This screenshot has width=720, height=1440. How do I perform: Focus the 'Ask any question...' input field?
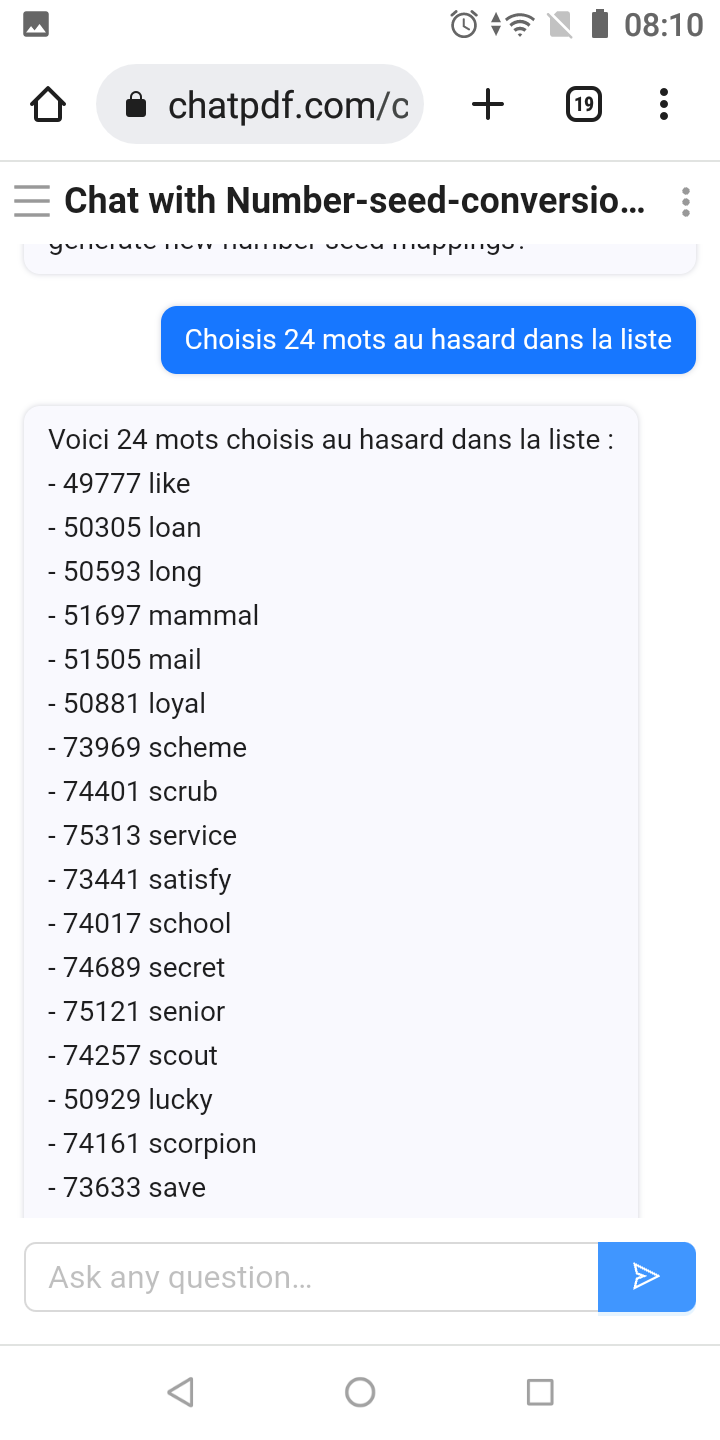coord(311,1276)
